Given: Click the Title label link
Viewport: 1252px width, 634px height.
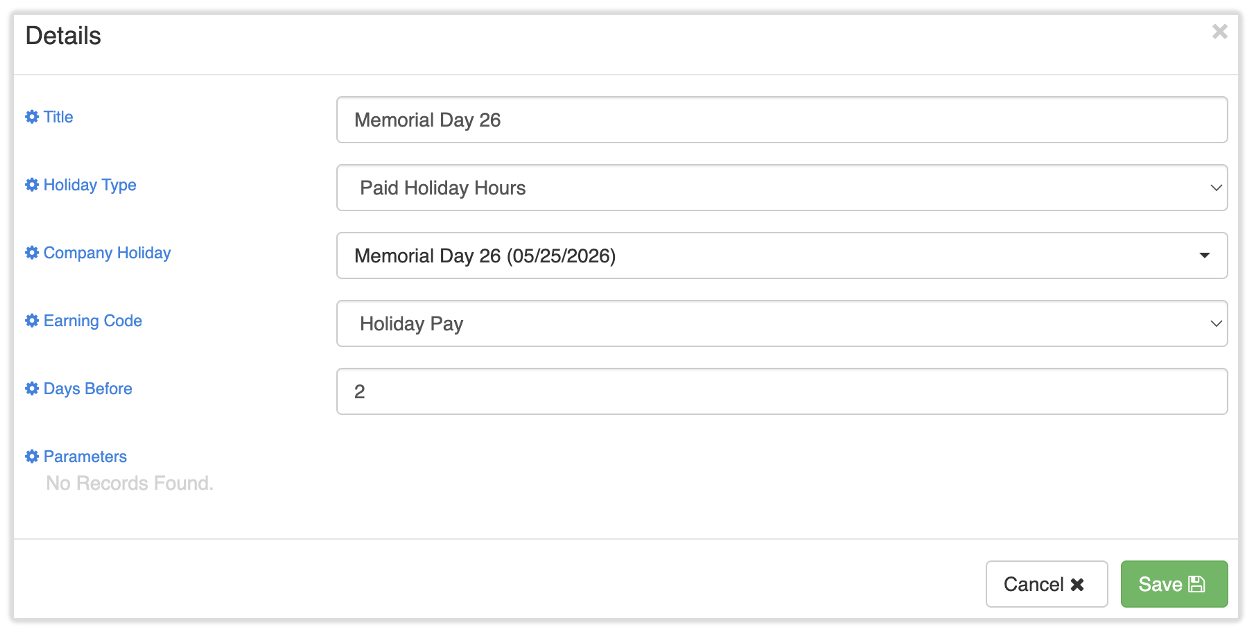Looking at the screenshot, I should tap(58, 117).
